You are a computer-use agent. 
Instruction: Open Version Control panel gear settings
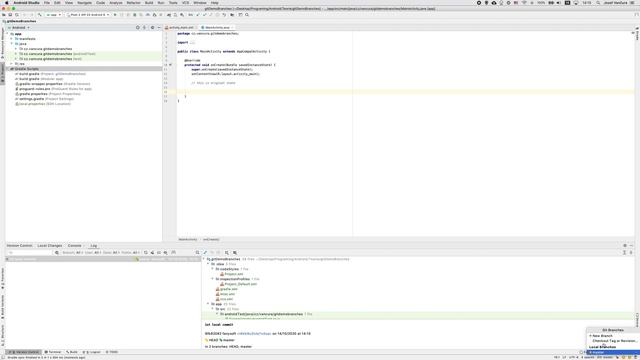[624, 246]
